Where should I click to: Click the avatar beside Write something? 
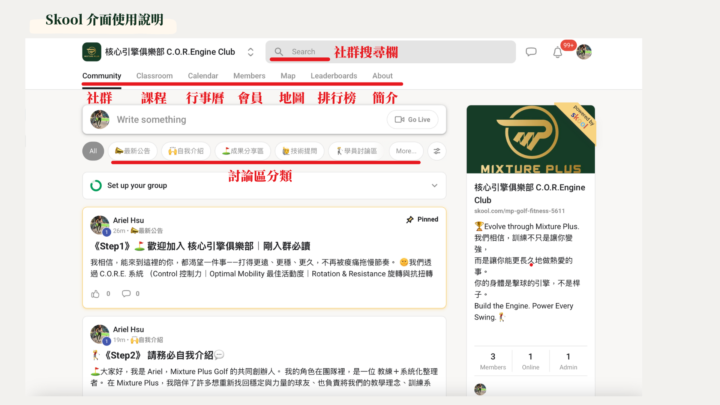(x=100, y=119)
